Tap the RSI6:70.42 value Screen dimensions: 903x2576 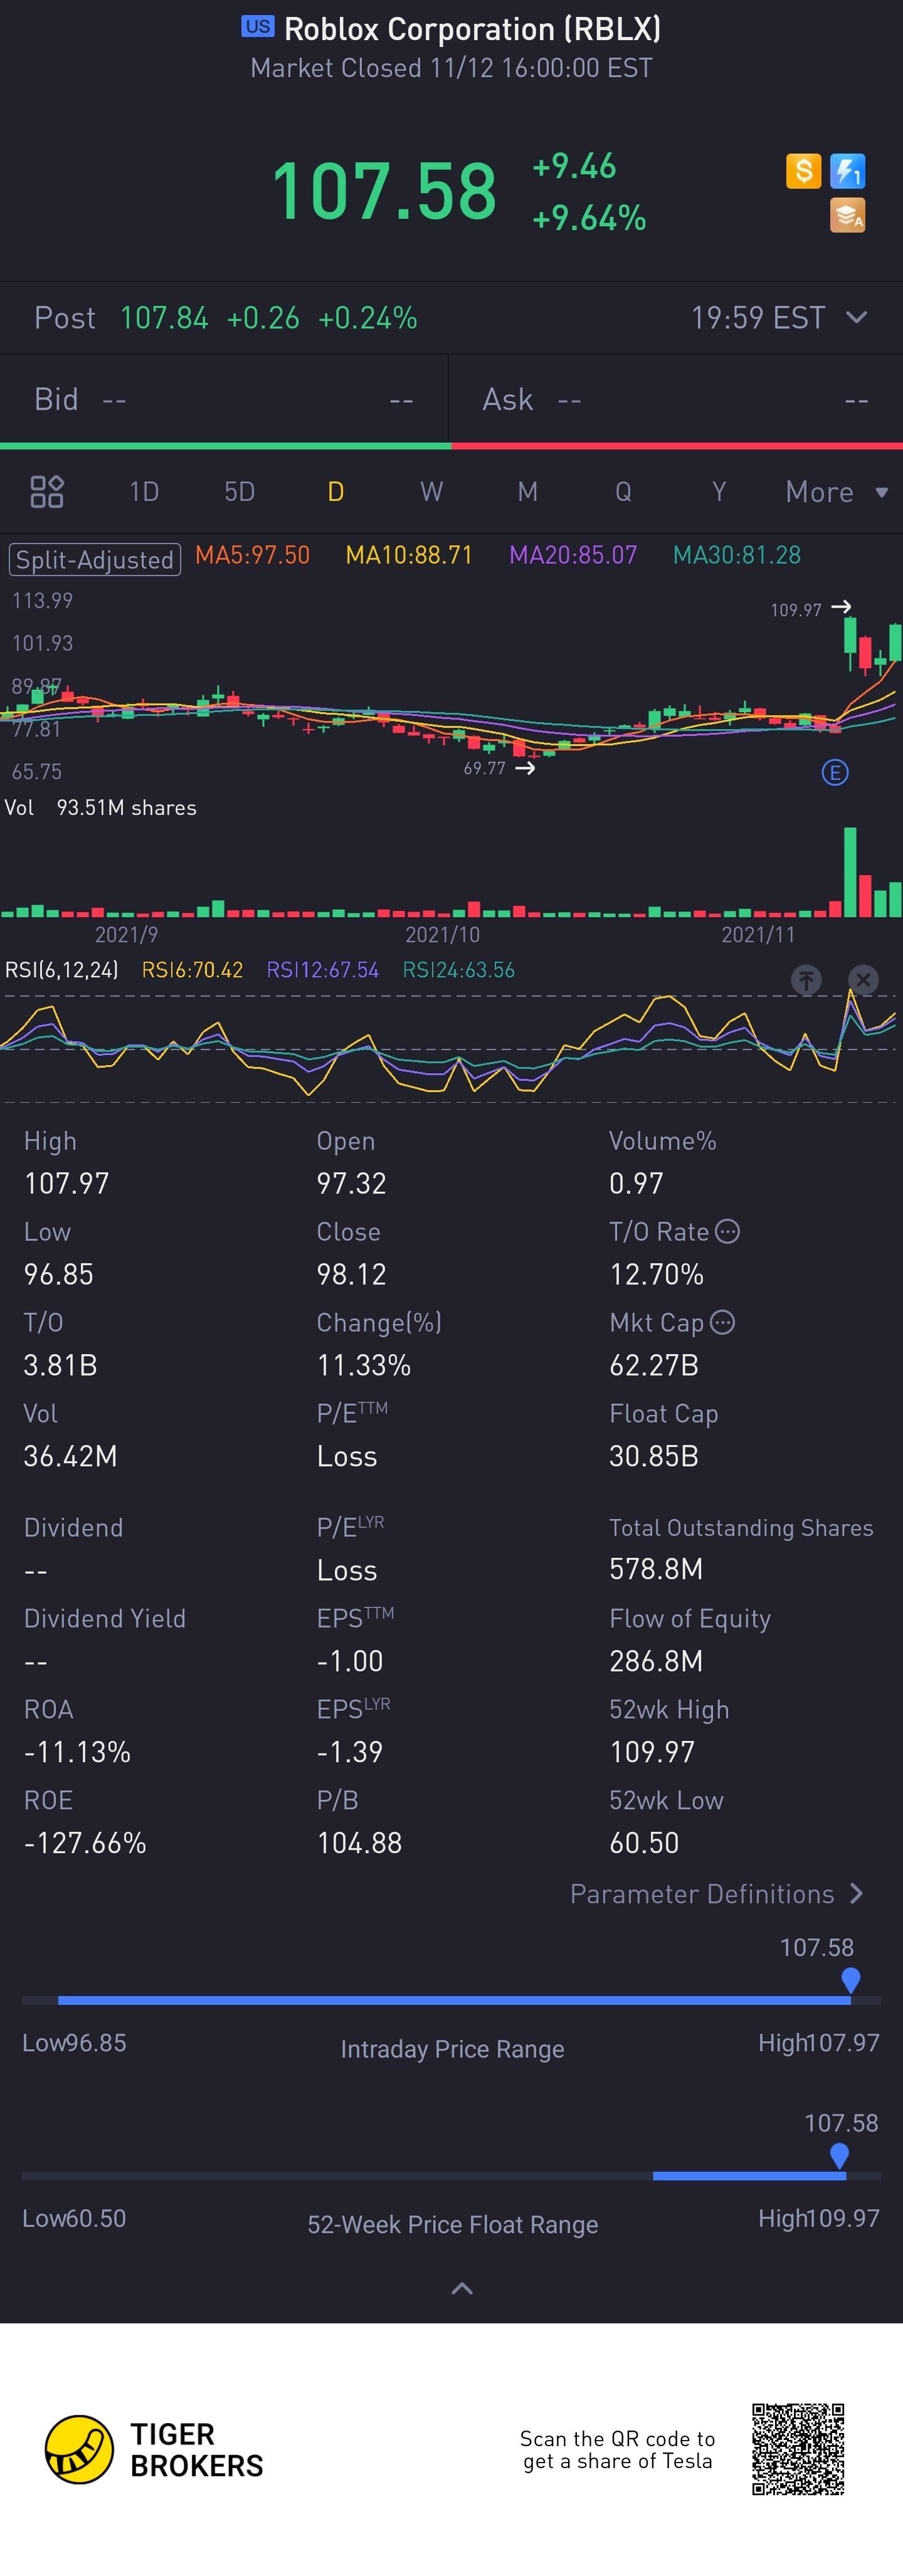pyautogui.click(x=192, y=969)
